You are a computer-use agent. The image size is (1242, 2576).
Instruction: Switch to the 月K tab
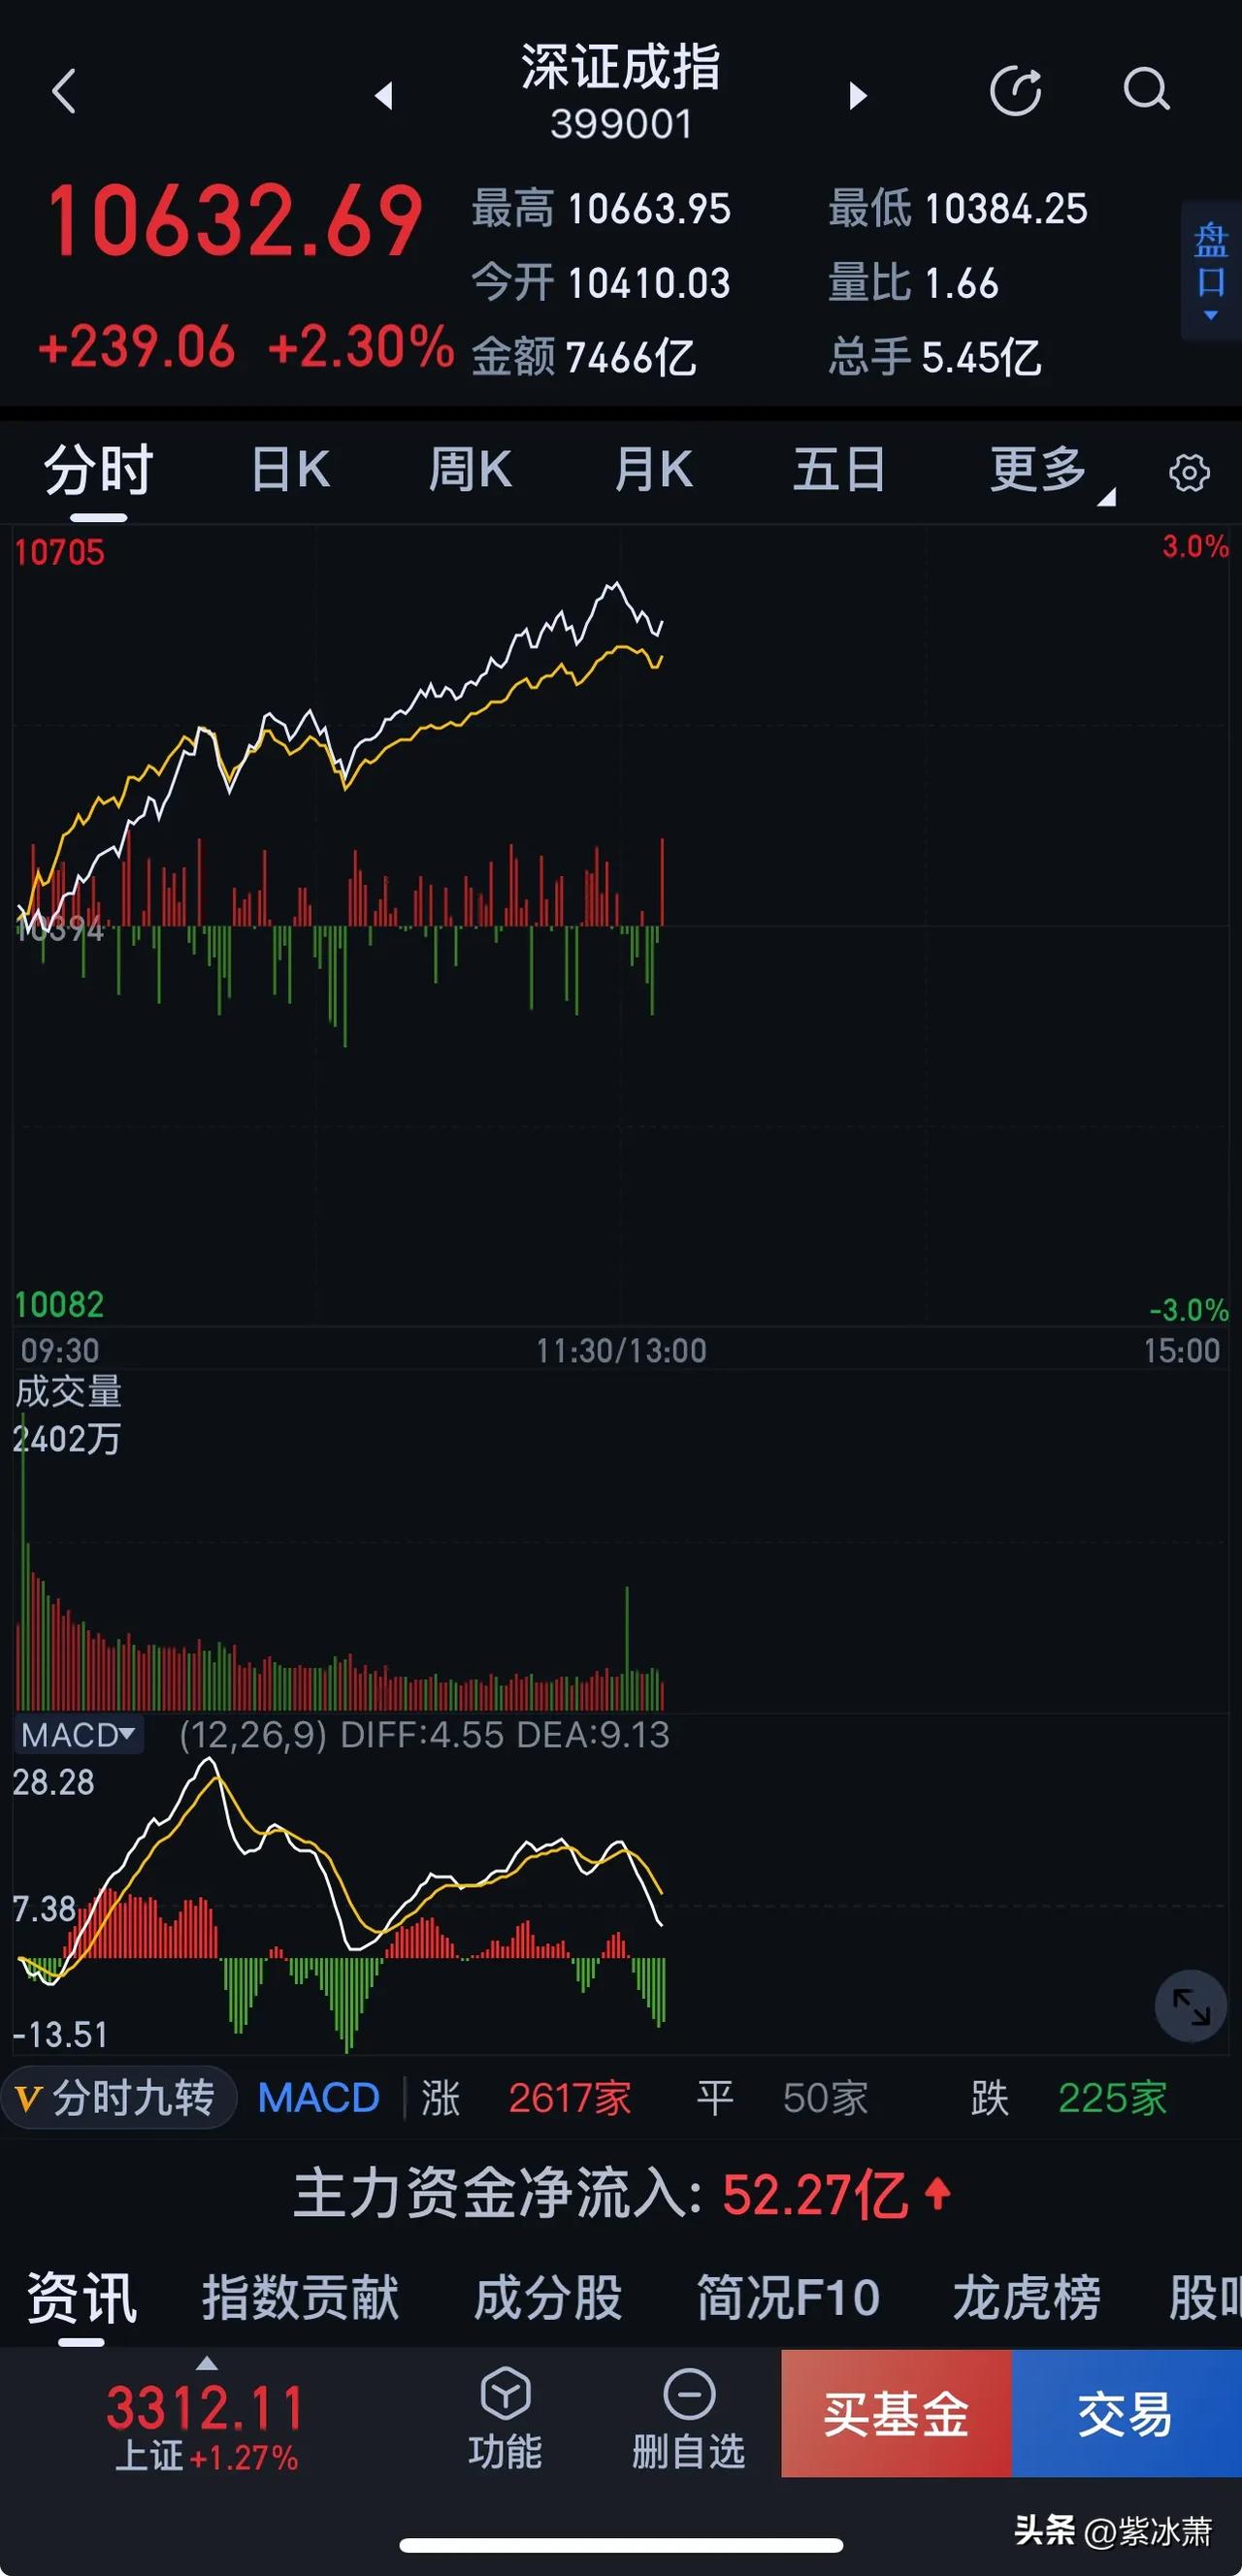click(654, 469)
